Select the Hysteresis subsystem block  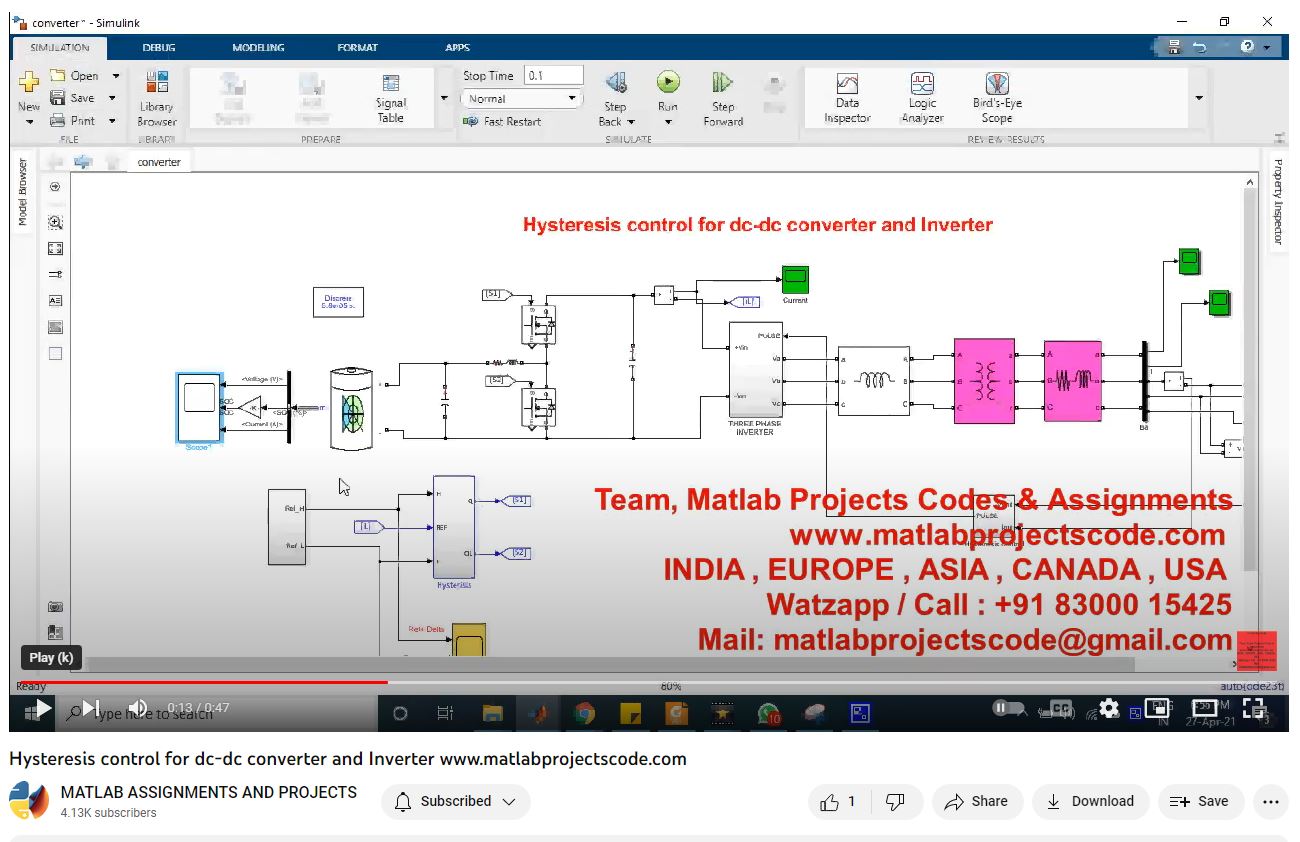coord(454,527)
